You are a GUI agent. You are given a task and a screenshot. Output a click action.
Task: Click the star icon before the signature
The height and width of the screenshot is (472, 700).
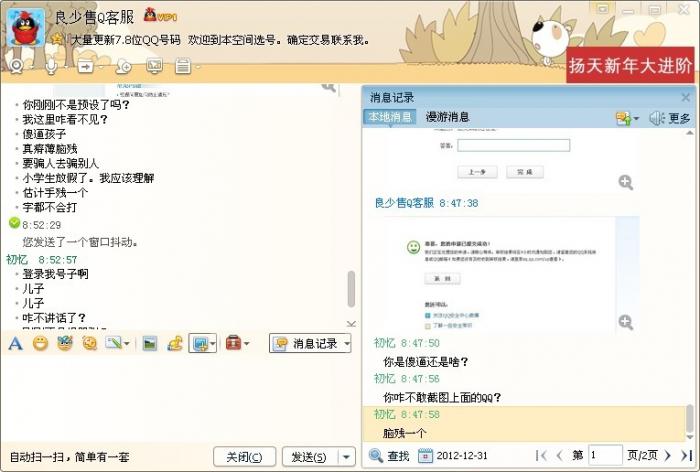pyautogui.click(x=57, y=39)
